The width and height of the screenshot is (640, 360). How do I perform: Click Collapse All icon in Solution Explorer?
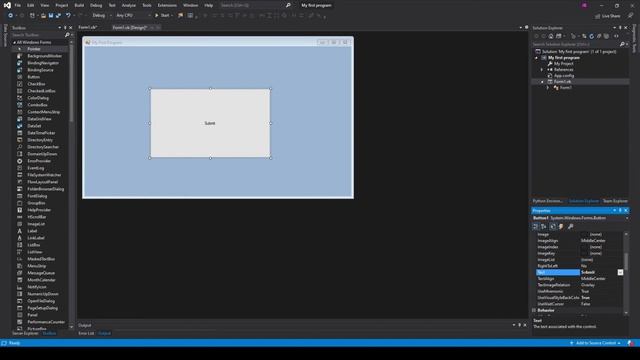[599, 36]
